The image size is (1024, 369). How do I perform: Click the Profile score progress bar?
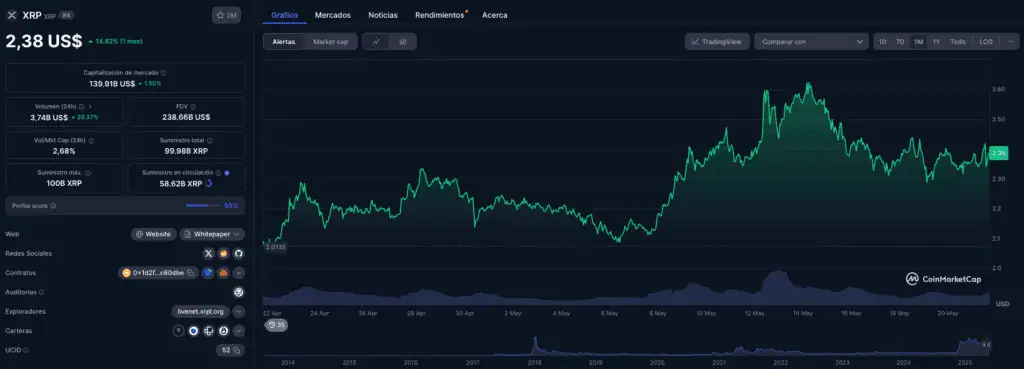[203, 206]
